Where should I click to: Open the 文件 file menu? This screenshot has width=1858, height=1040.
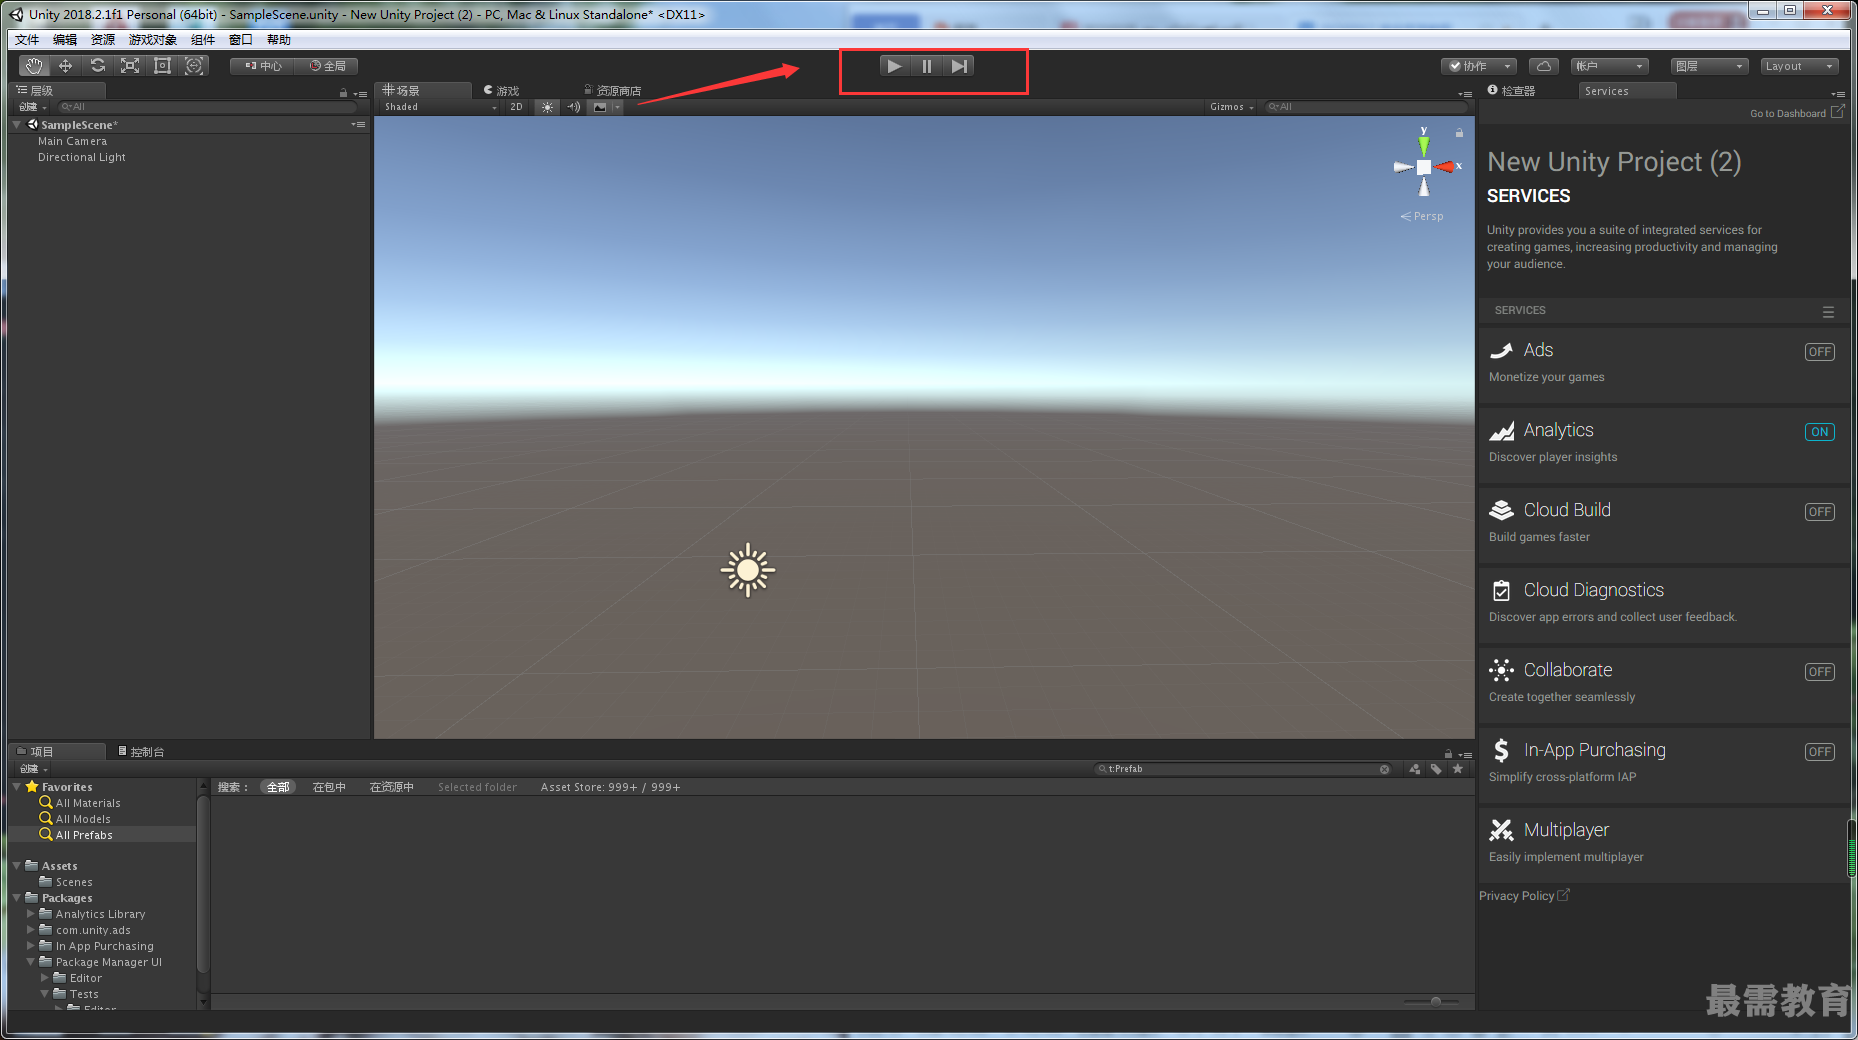27,40
